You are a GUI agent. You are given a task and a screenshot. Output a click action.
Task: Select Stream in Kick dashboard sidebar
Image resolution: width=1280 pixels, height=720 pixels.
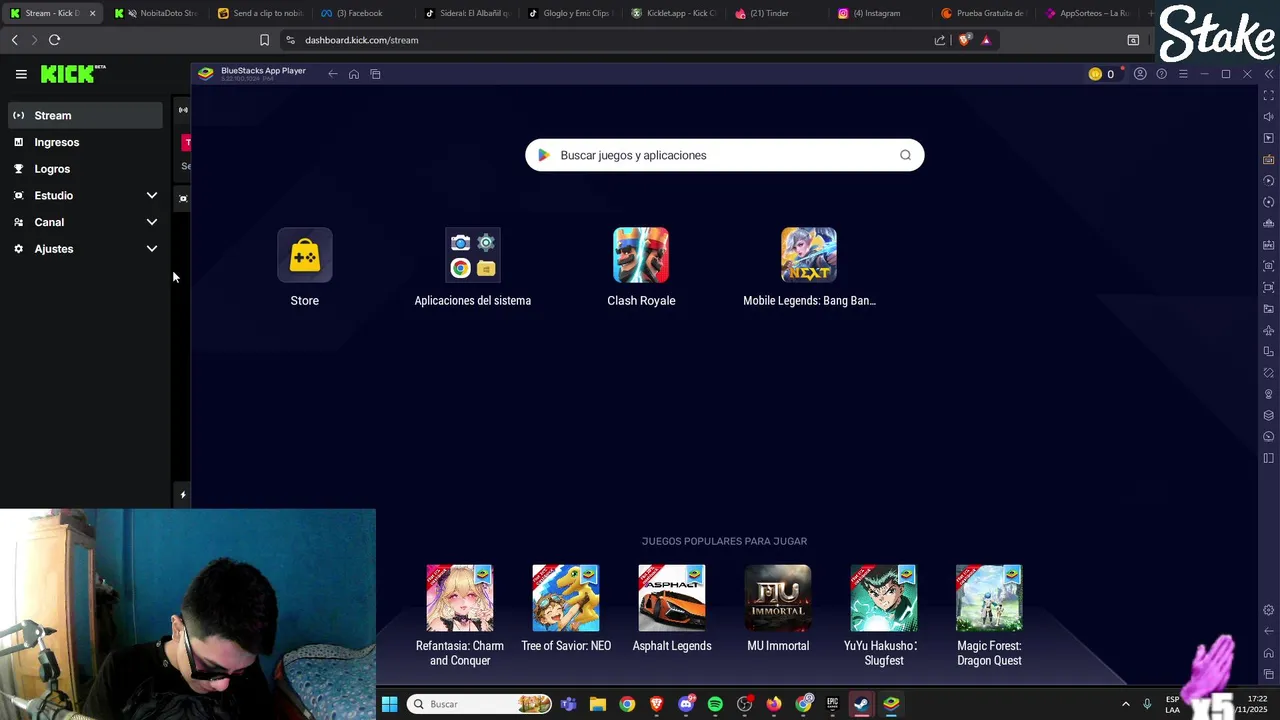[86, 115]
